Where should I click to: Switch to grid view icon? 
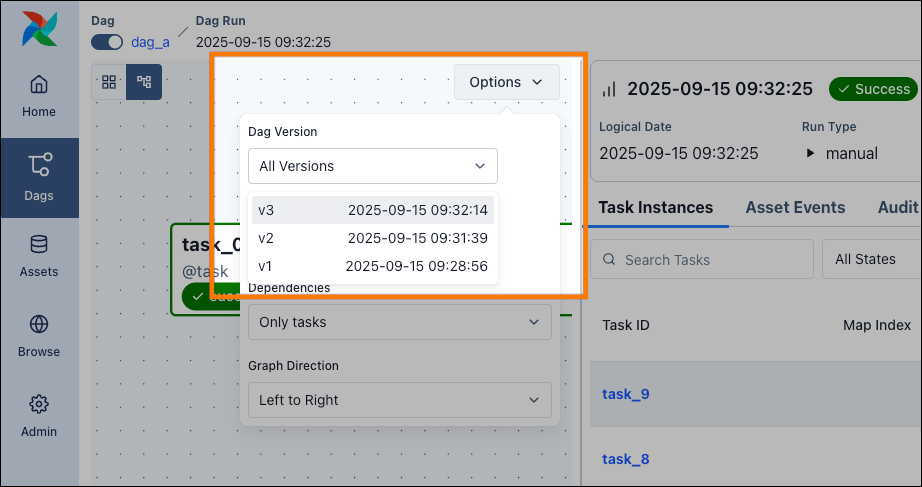pyautogui.click(x=108, y=82)
